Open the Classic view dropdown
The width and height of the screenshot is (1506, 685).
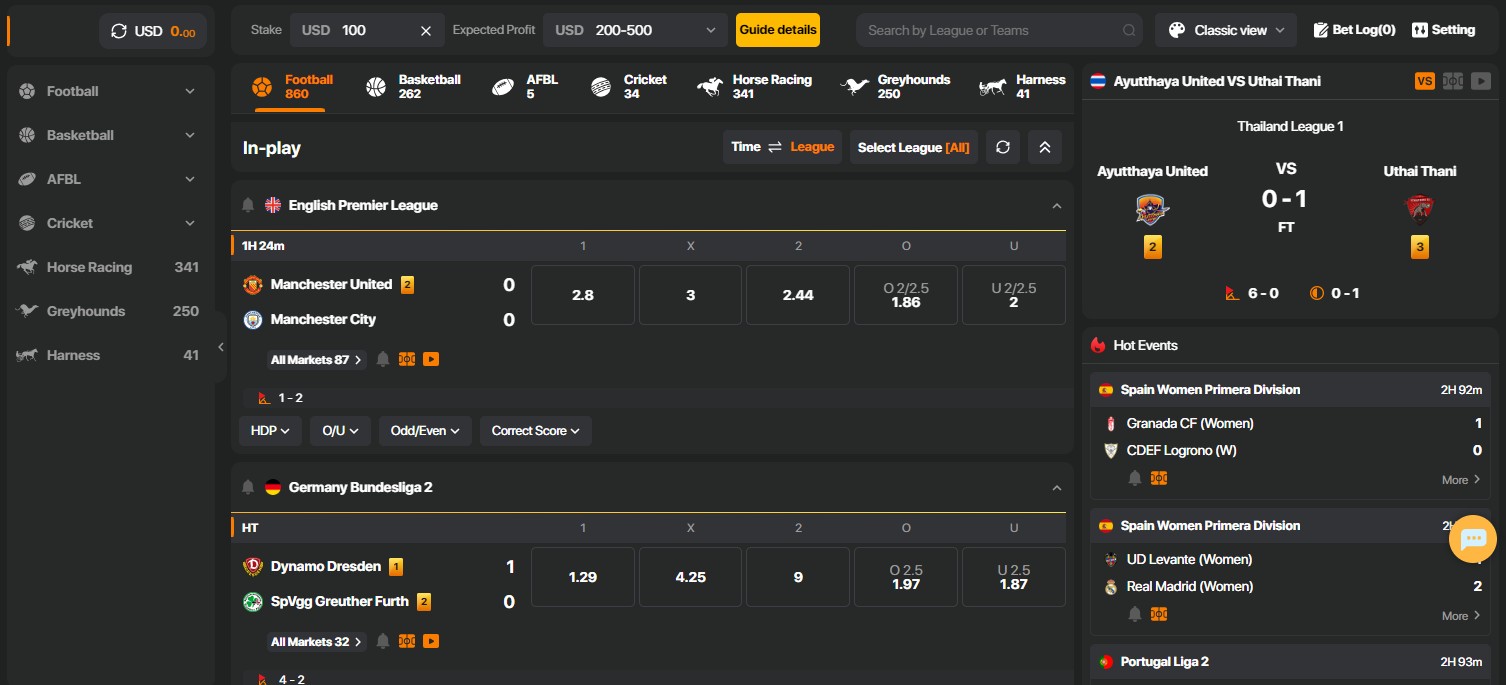coord(1225,29)
